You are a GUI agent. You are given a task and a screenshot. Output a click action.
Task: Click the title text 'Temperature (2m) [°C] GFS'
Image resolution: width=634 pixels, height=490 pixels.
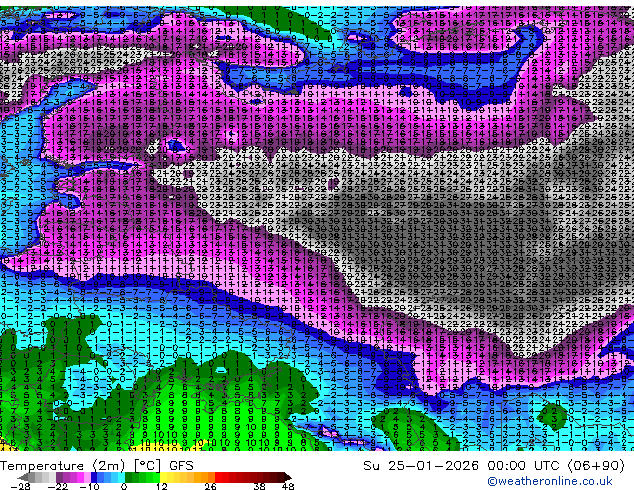click(97, 466)
